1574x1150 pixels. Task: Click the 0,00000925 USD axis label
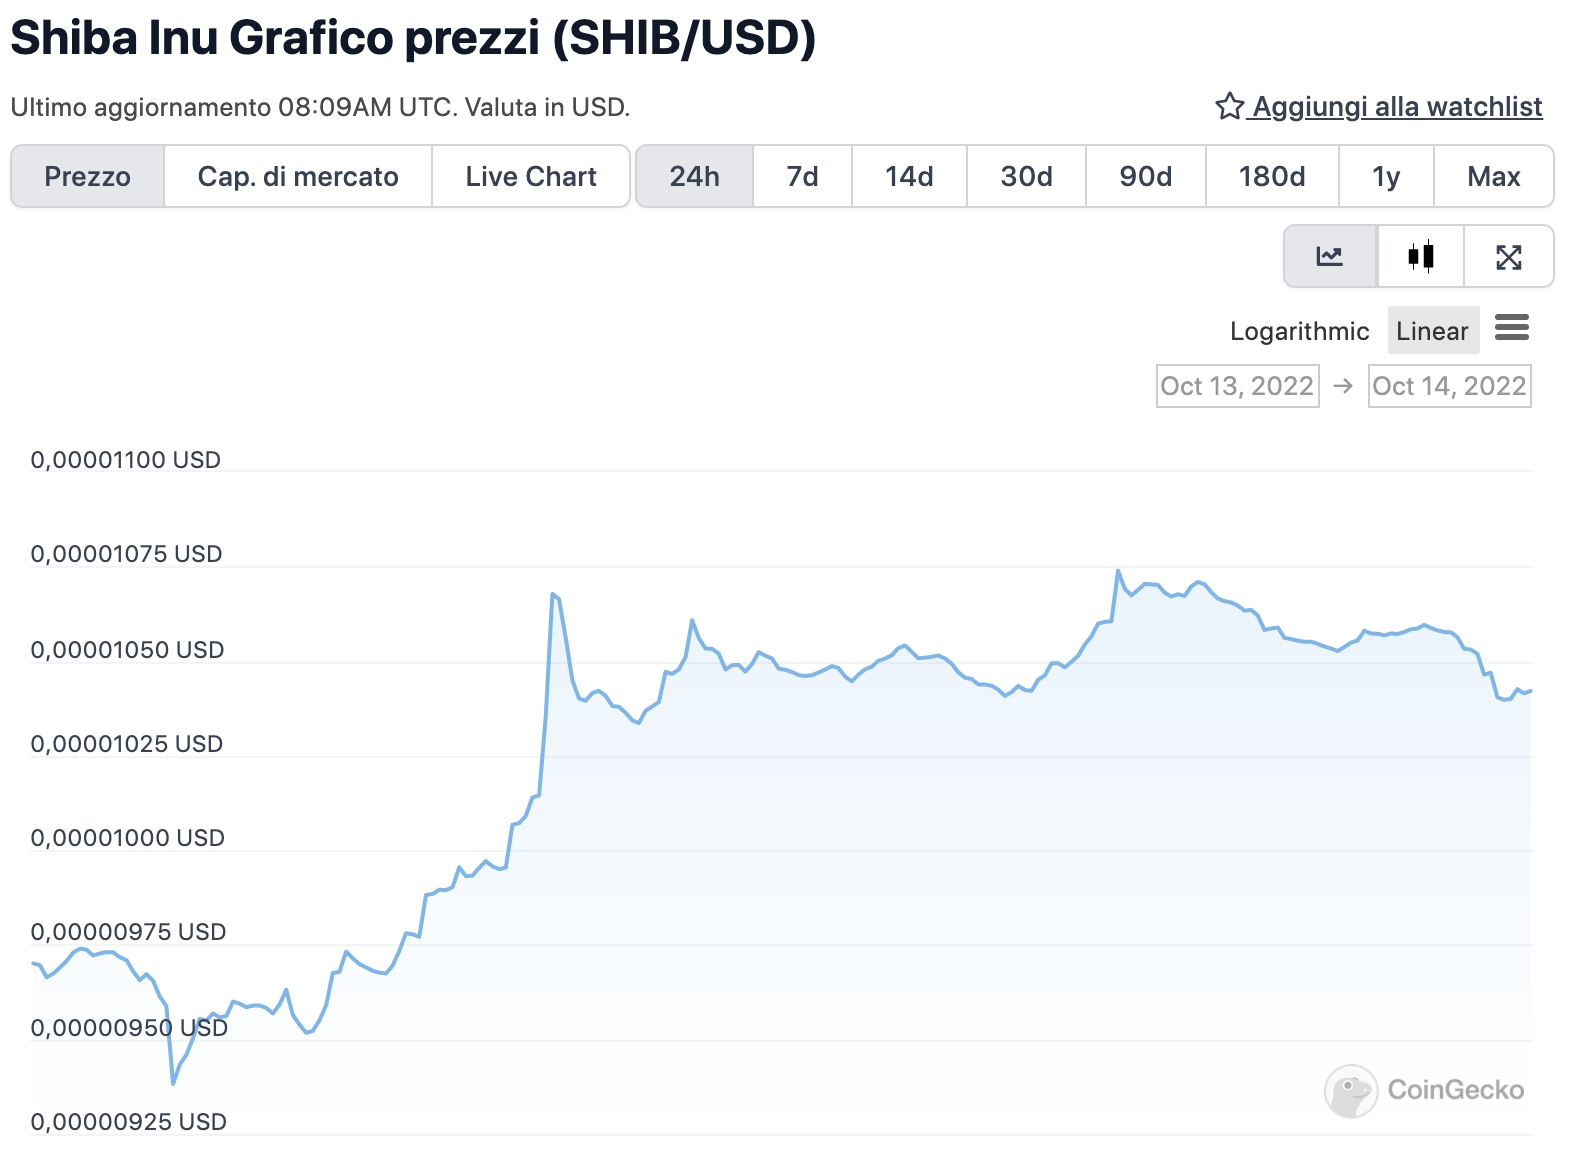(x=129, y=1122)
